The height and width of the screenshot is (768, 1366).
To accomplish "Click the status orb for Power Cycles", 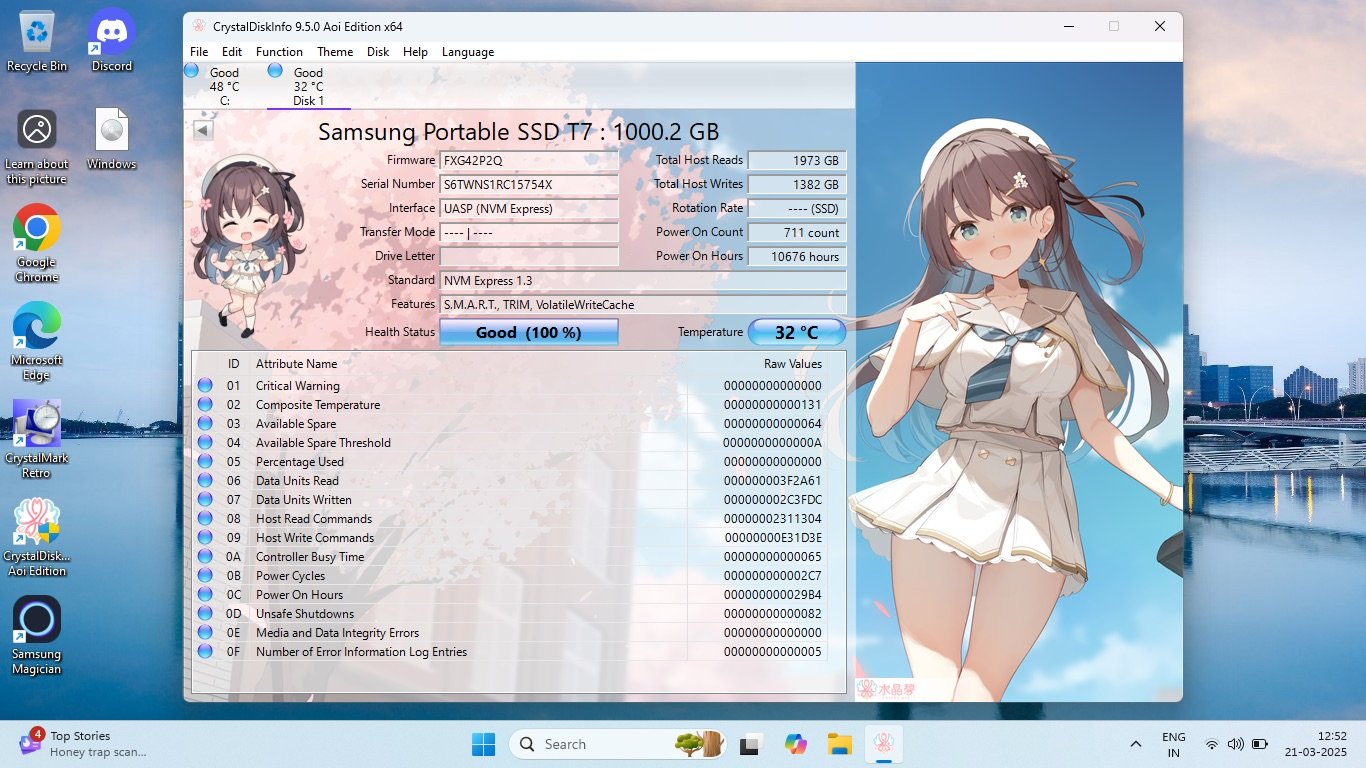I will tap(205, 576).
